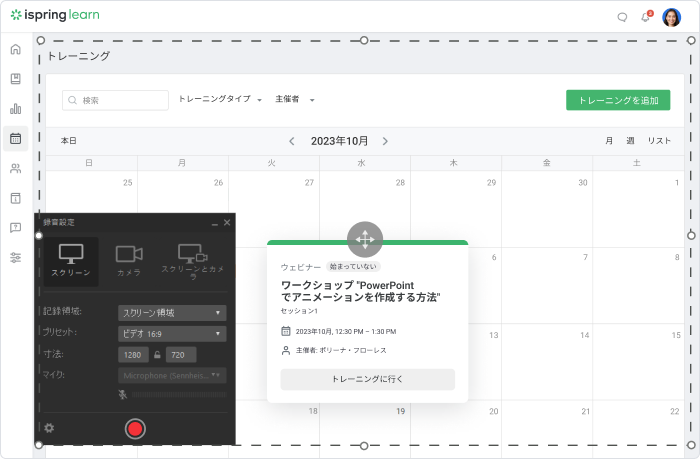Click the go to training button
Image resolution: width=700 pixels, height=459 pixels.
tap(367, 379)
